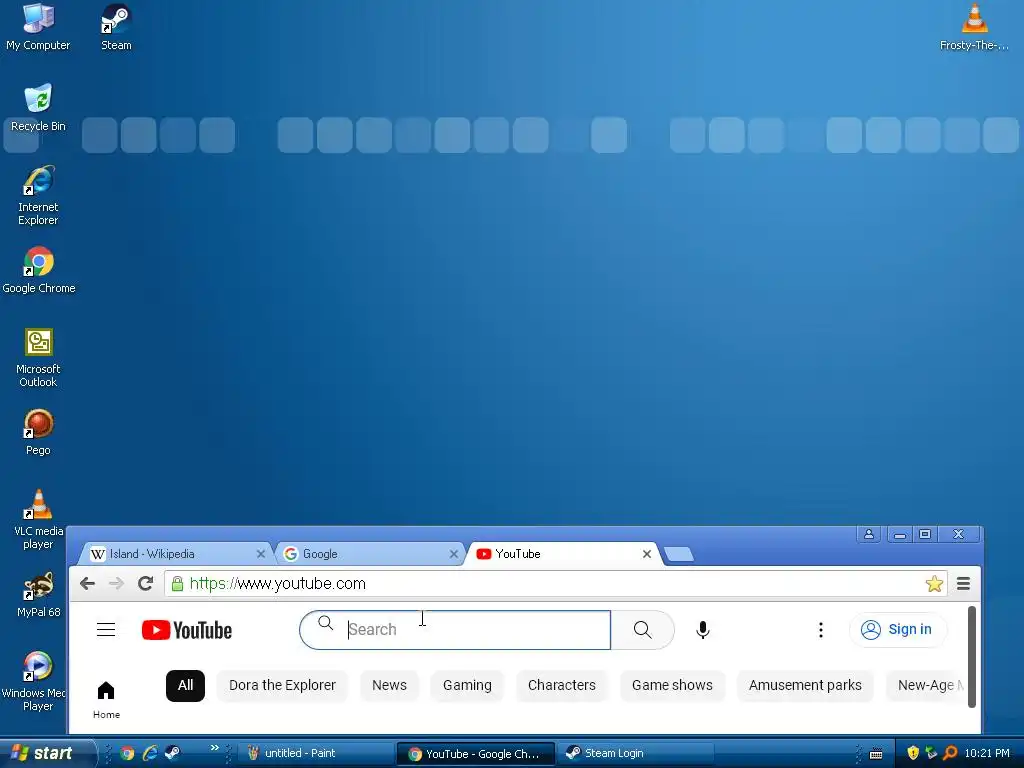The image size is (1024, 768).
Task: Launch Google Chrome desktop shortcut
Action: coord(39,270)
